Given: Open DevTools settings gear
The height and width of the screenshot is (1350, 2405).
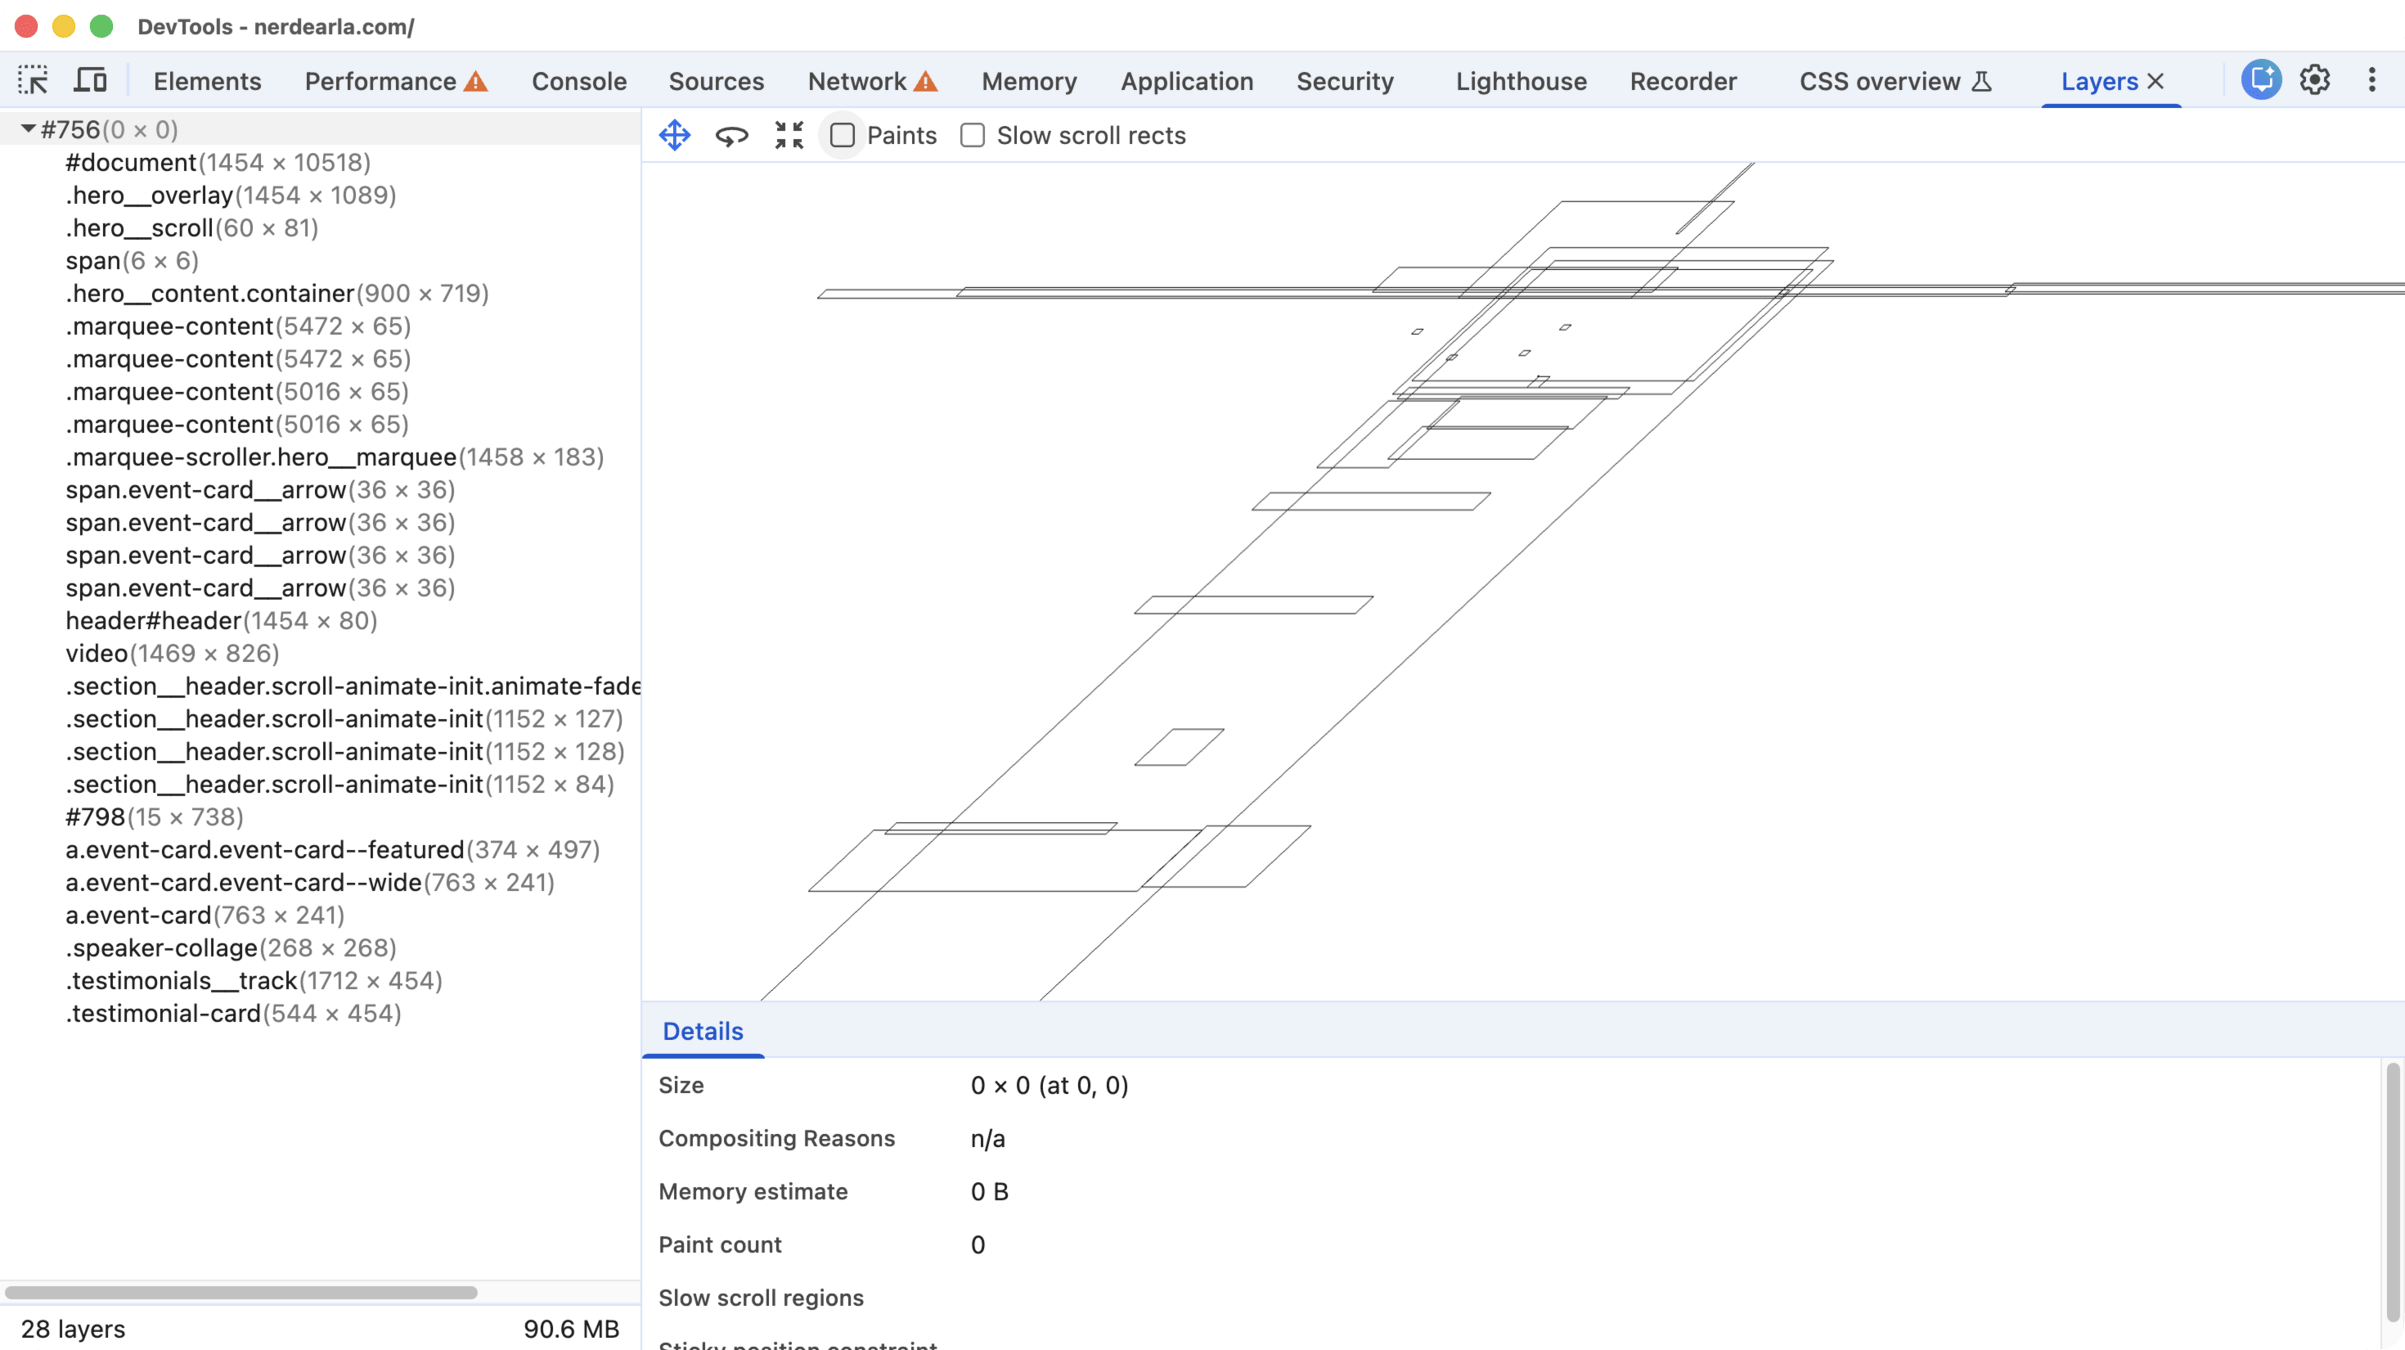Looking at the screenshot, I should click(x=2315, y=80).
